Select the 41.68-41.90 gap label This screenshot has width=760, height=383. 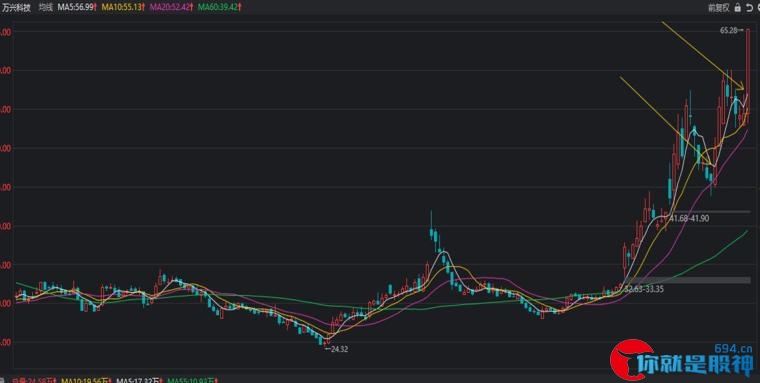click(x=689, y=219)
